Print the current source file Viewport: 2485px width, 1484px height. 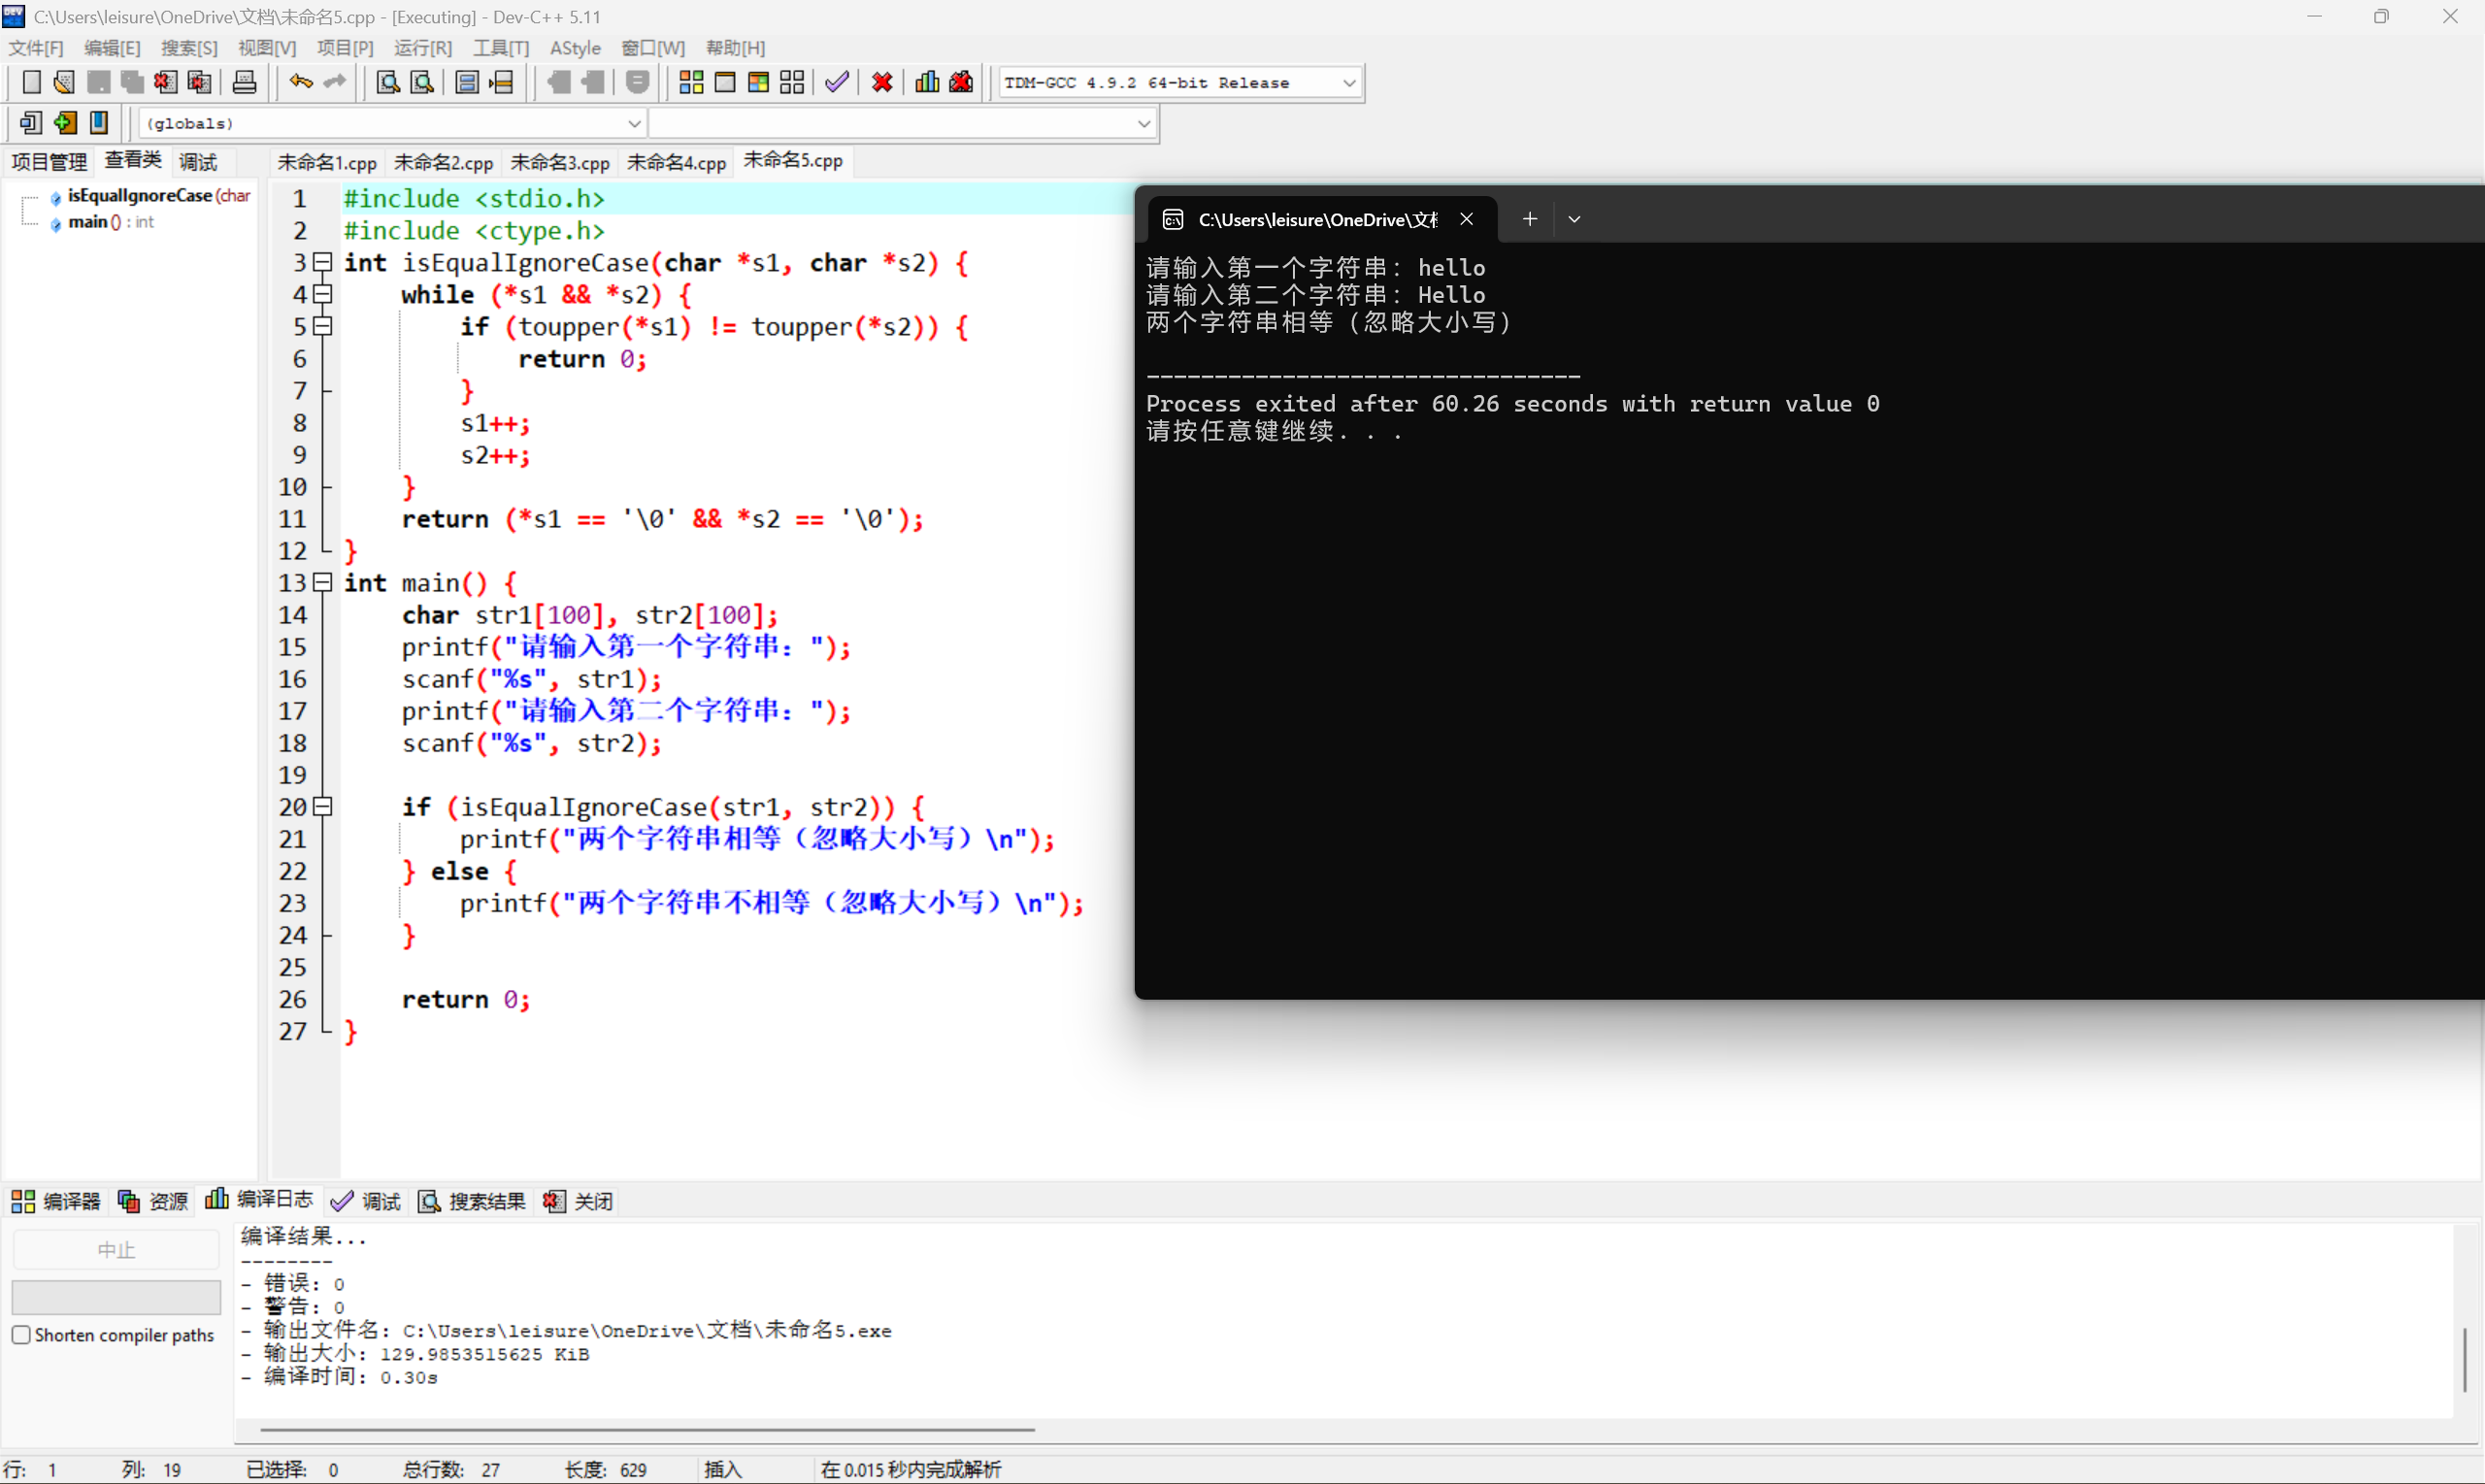(244, 82)
